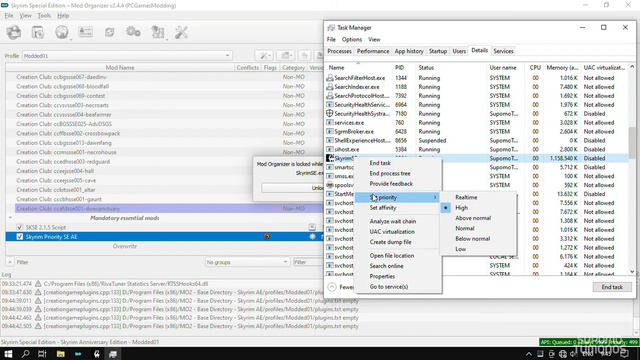
Task: Sort by the PID column header
Action: point(399,68)
